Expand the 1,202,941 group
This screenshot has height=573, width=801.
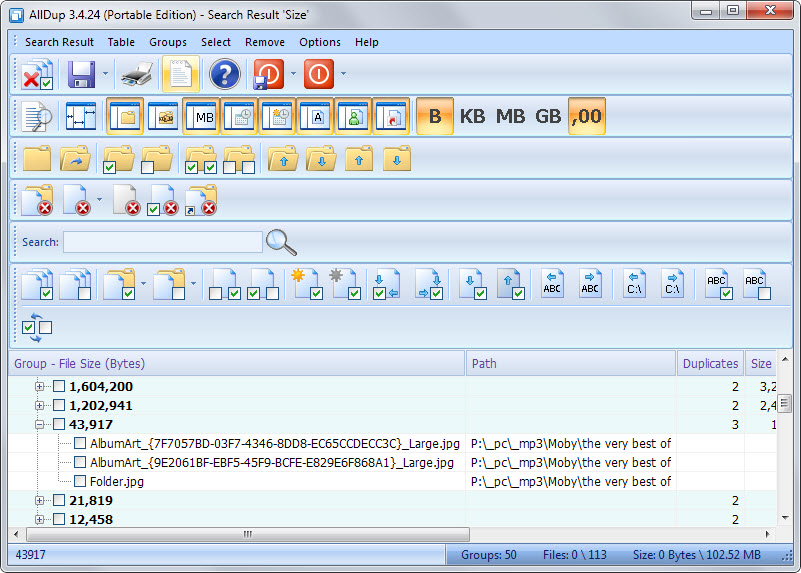[x=39, y=405]
